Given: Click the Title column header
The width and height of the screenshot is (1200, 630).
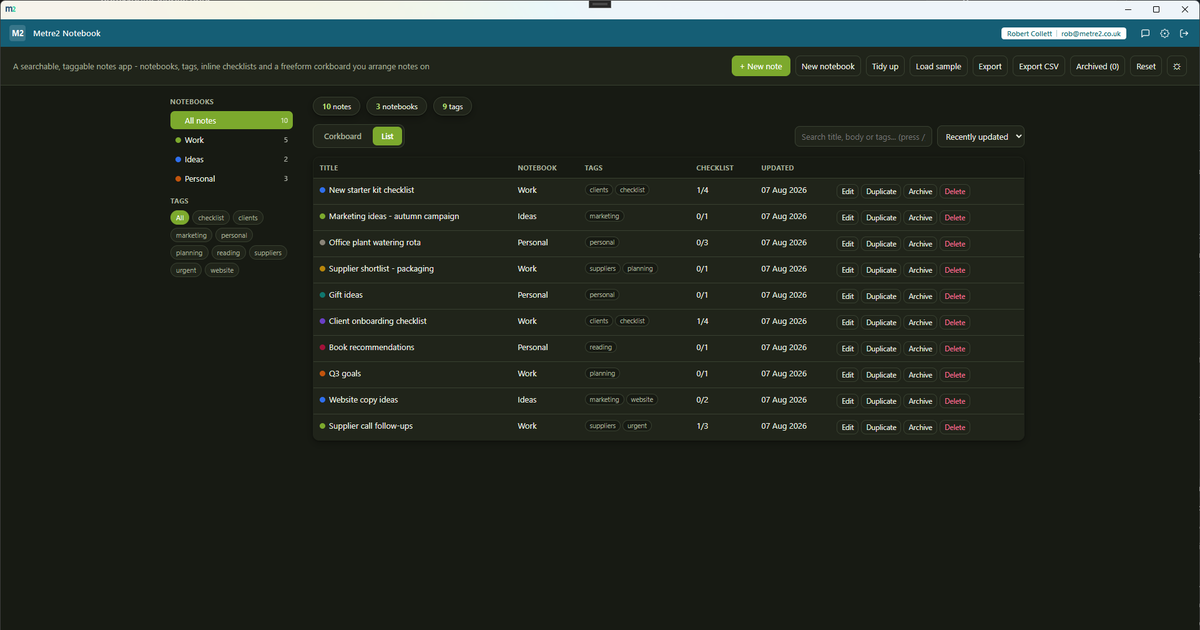Looking at the screenshot, I should (329, 168).
